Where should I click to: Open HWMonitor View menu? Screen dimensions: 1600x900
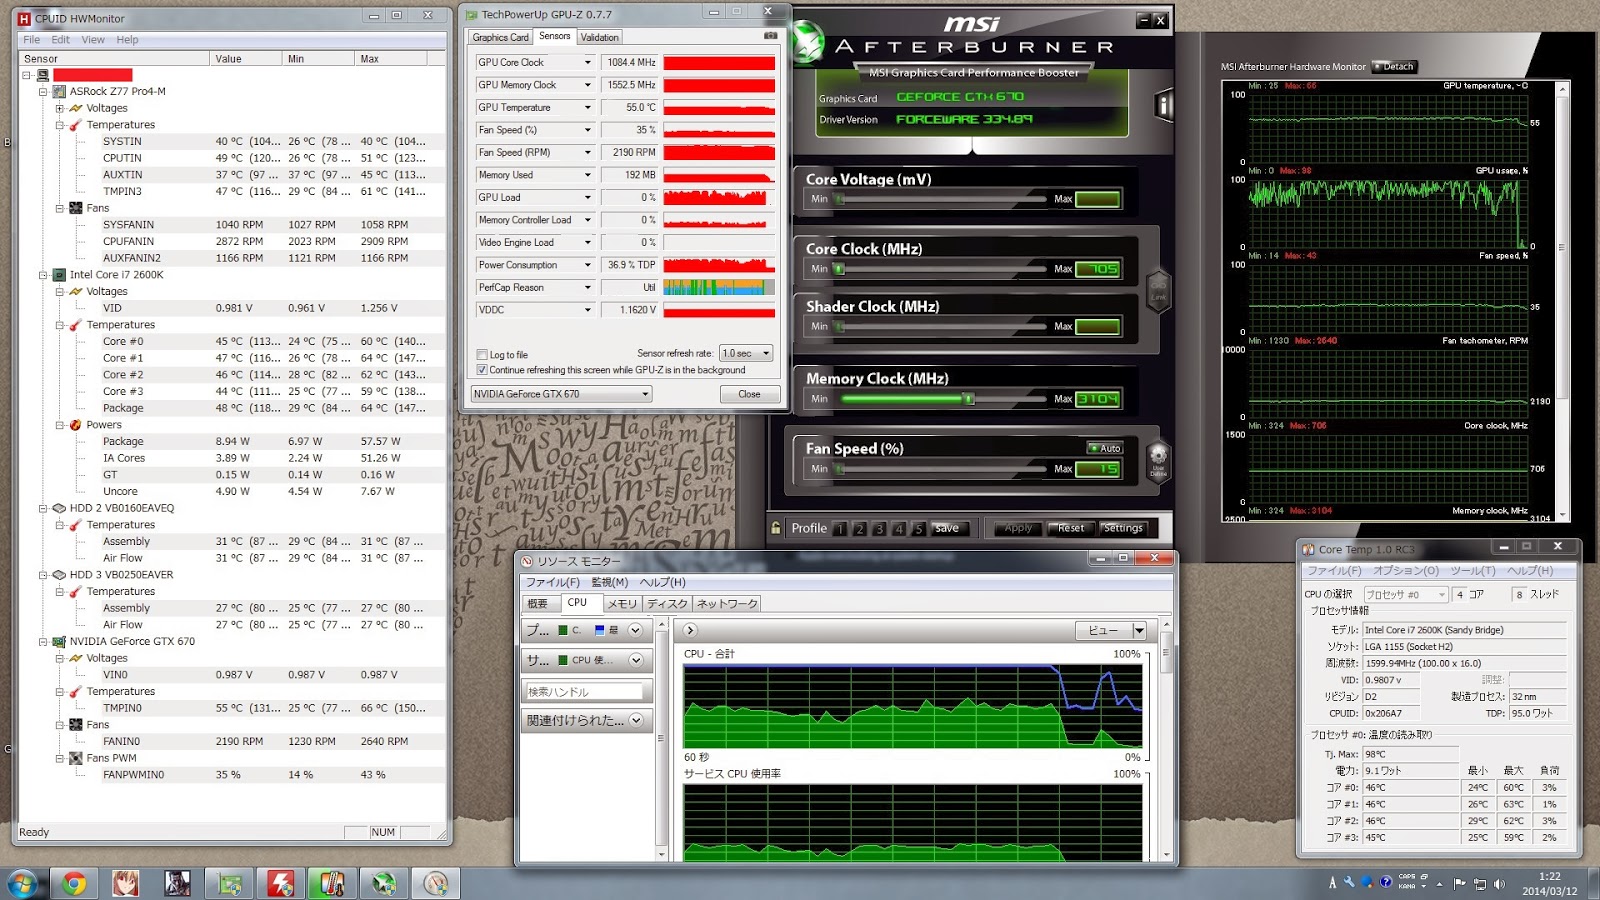[x=93, y=40]
